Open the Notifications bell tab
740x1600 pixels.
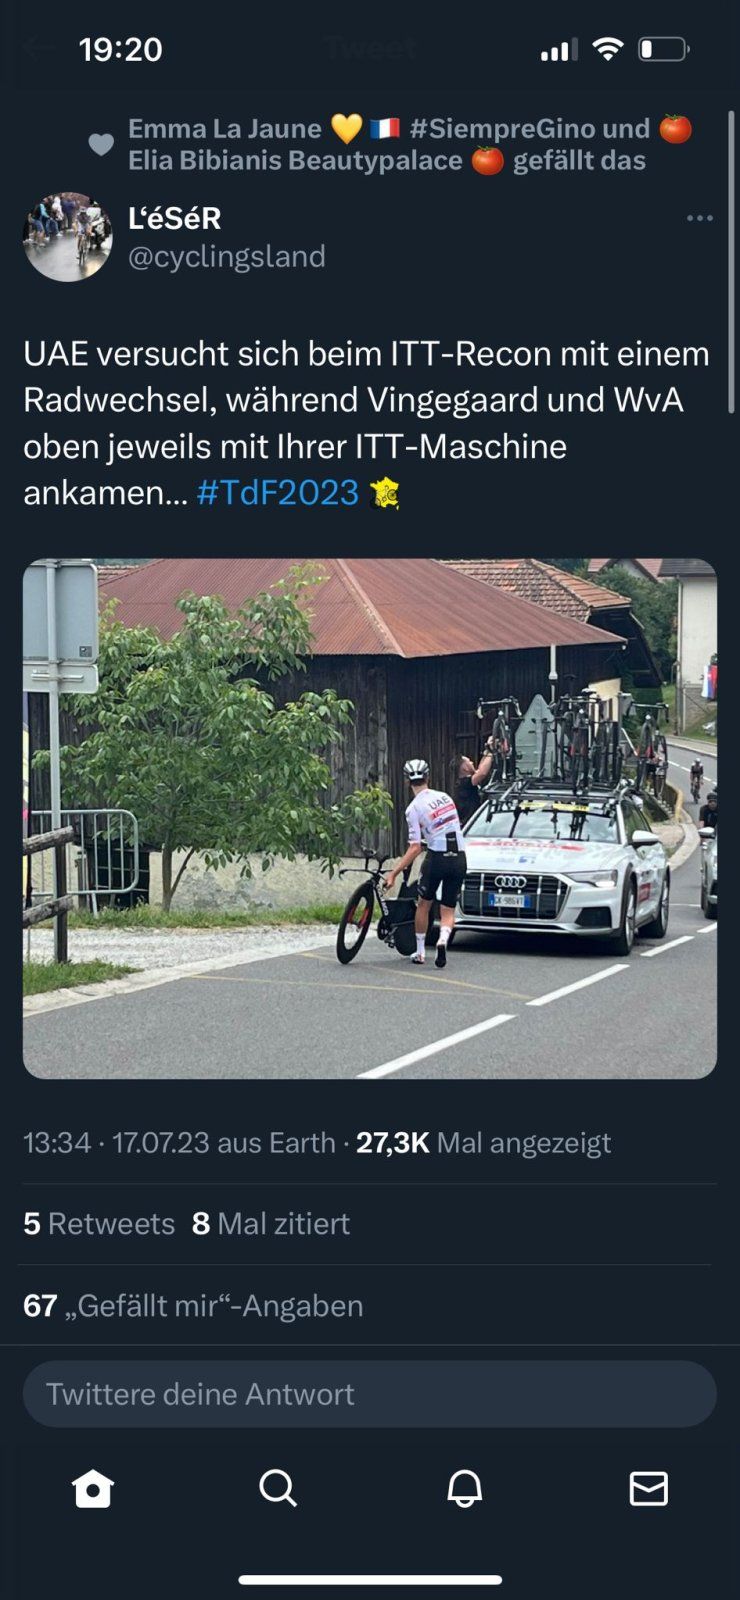pyautogui.click(x=464, y=1488)
